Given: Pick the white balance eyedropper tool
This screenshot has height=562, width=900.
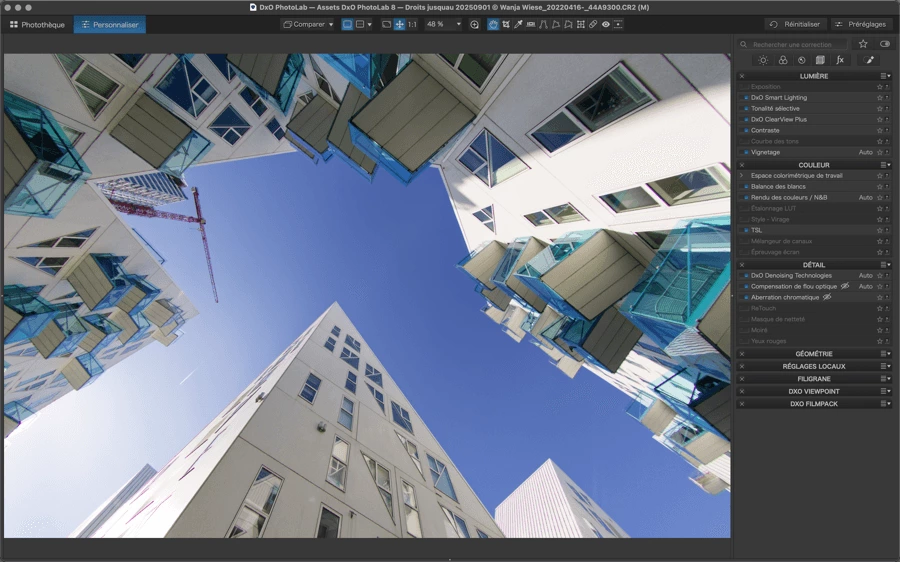Looking at the screenshot, I should click(518, 25).
